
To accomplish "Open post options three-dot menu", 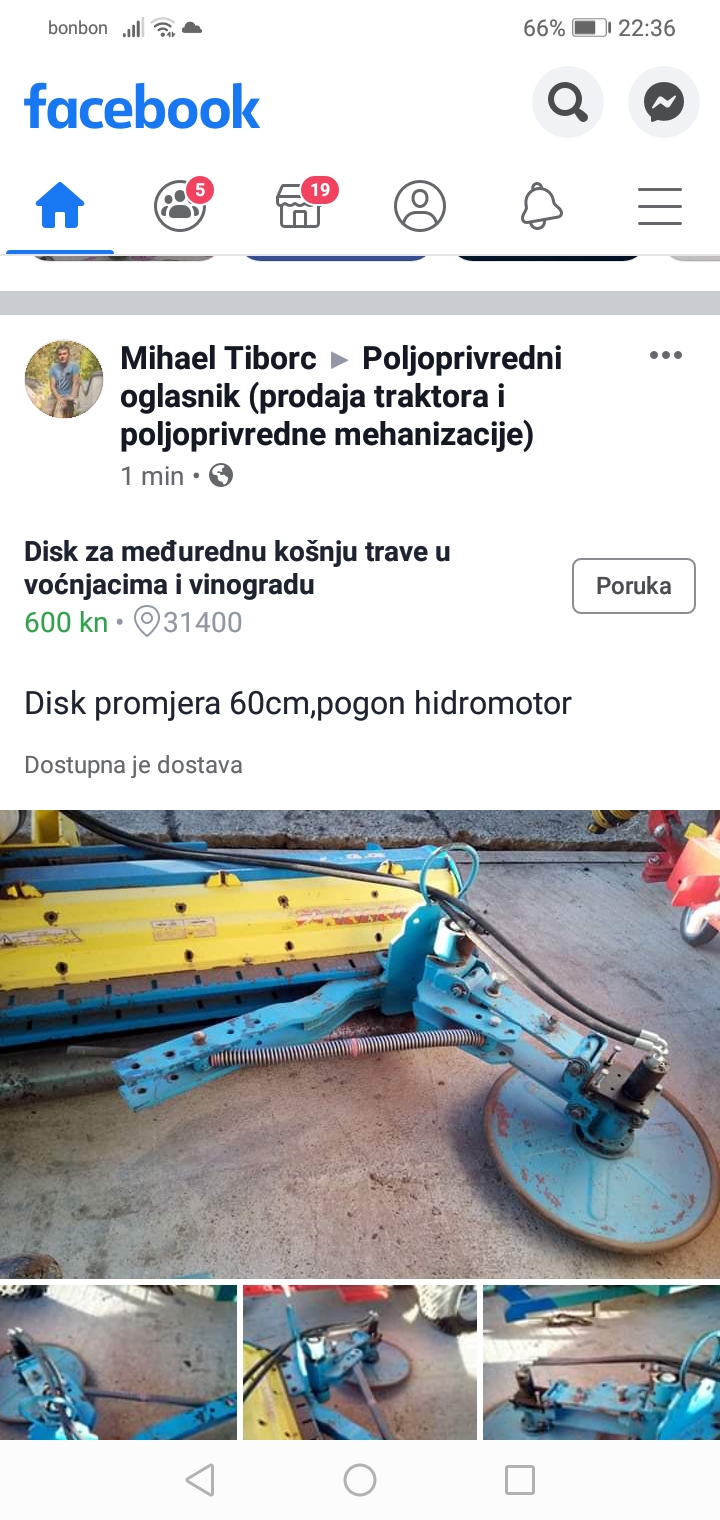I will point(666,355).
